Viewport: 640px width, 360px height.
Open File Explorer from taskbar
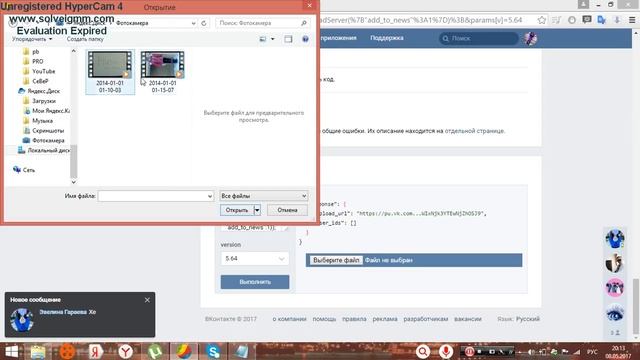[38, 351]
